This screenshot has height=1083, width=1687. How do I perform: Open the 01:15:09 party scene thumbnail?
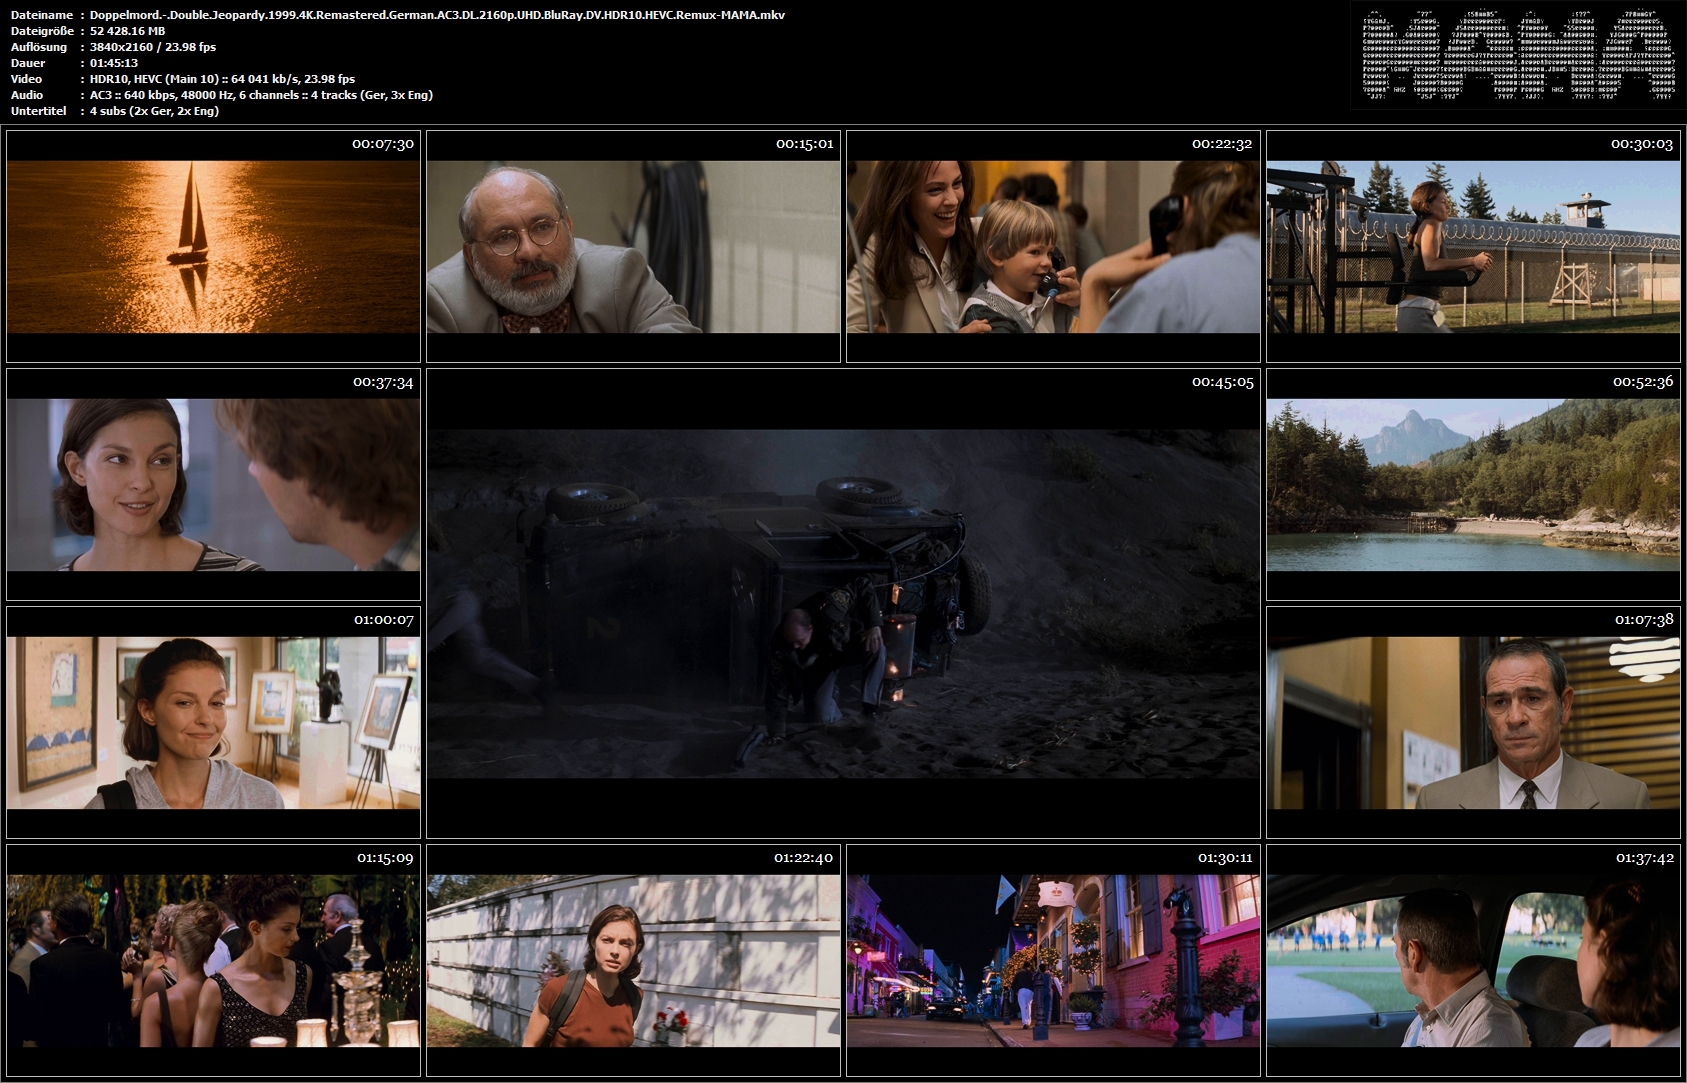213,960
